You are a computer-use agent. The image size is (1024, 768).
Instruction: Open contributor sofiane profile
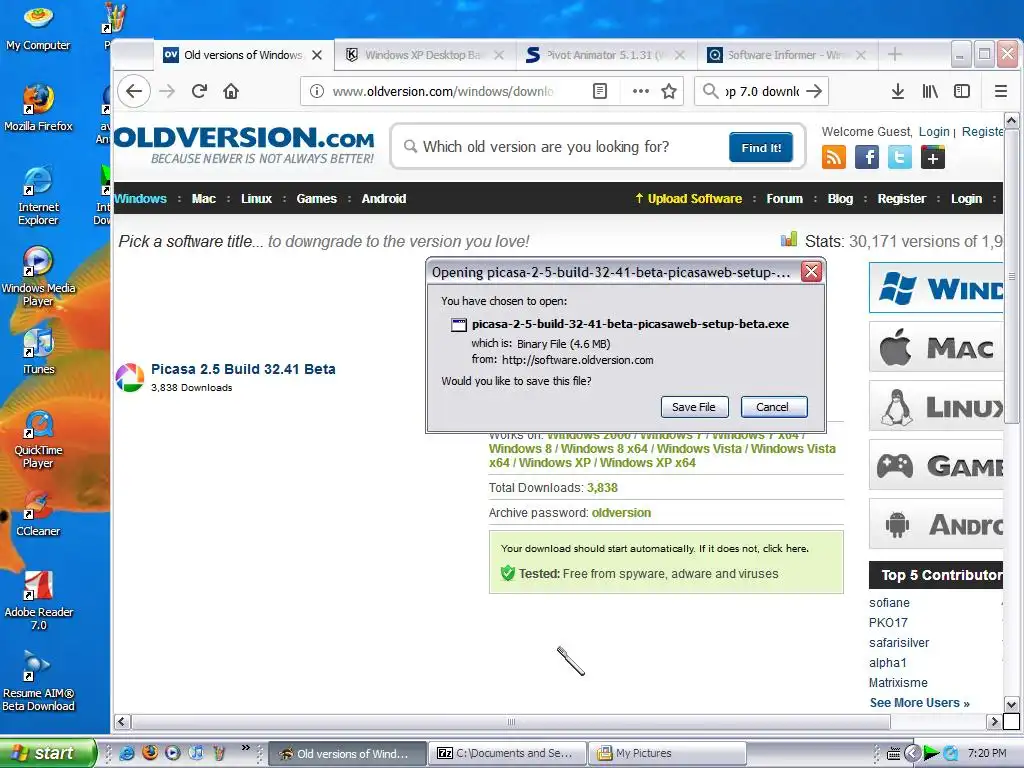click(889, 603)
